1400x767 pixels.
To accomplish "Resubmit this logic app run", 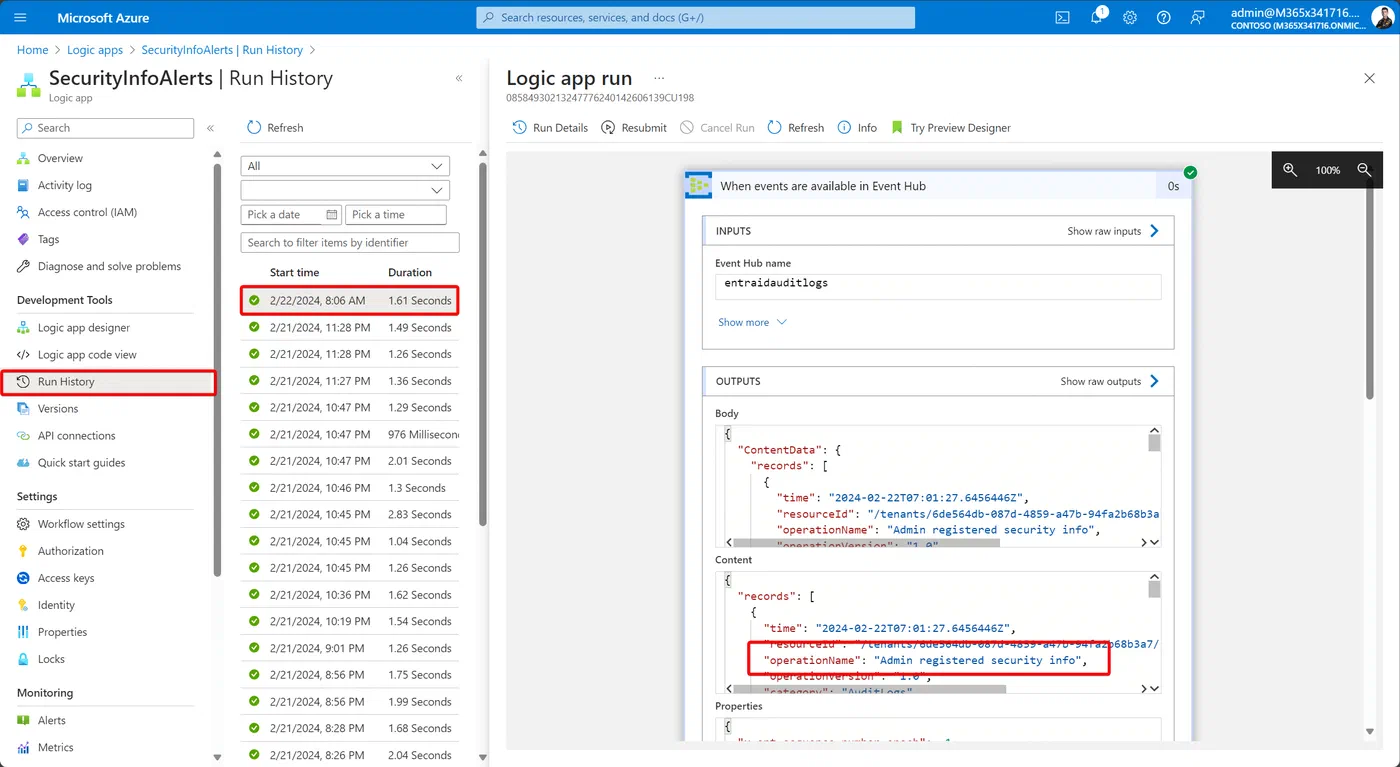I will pos(634,128).
